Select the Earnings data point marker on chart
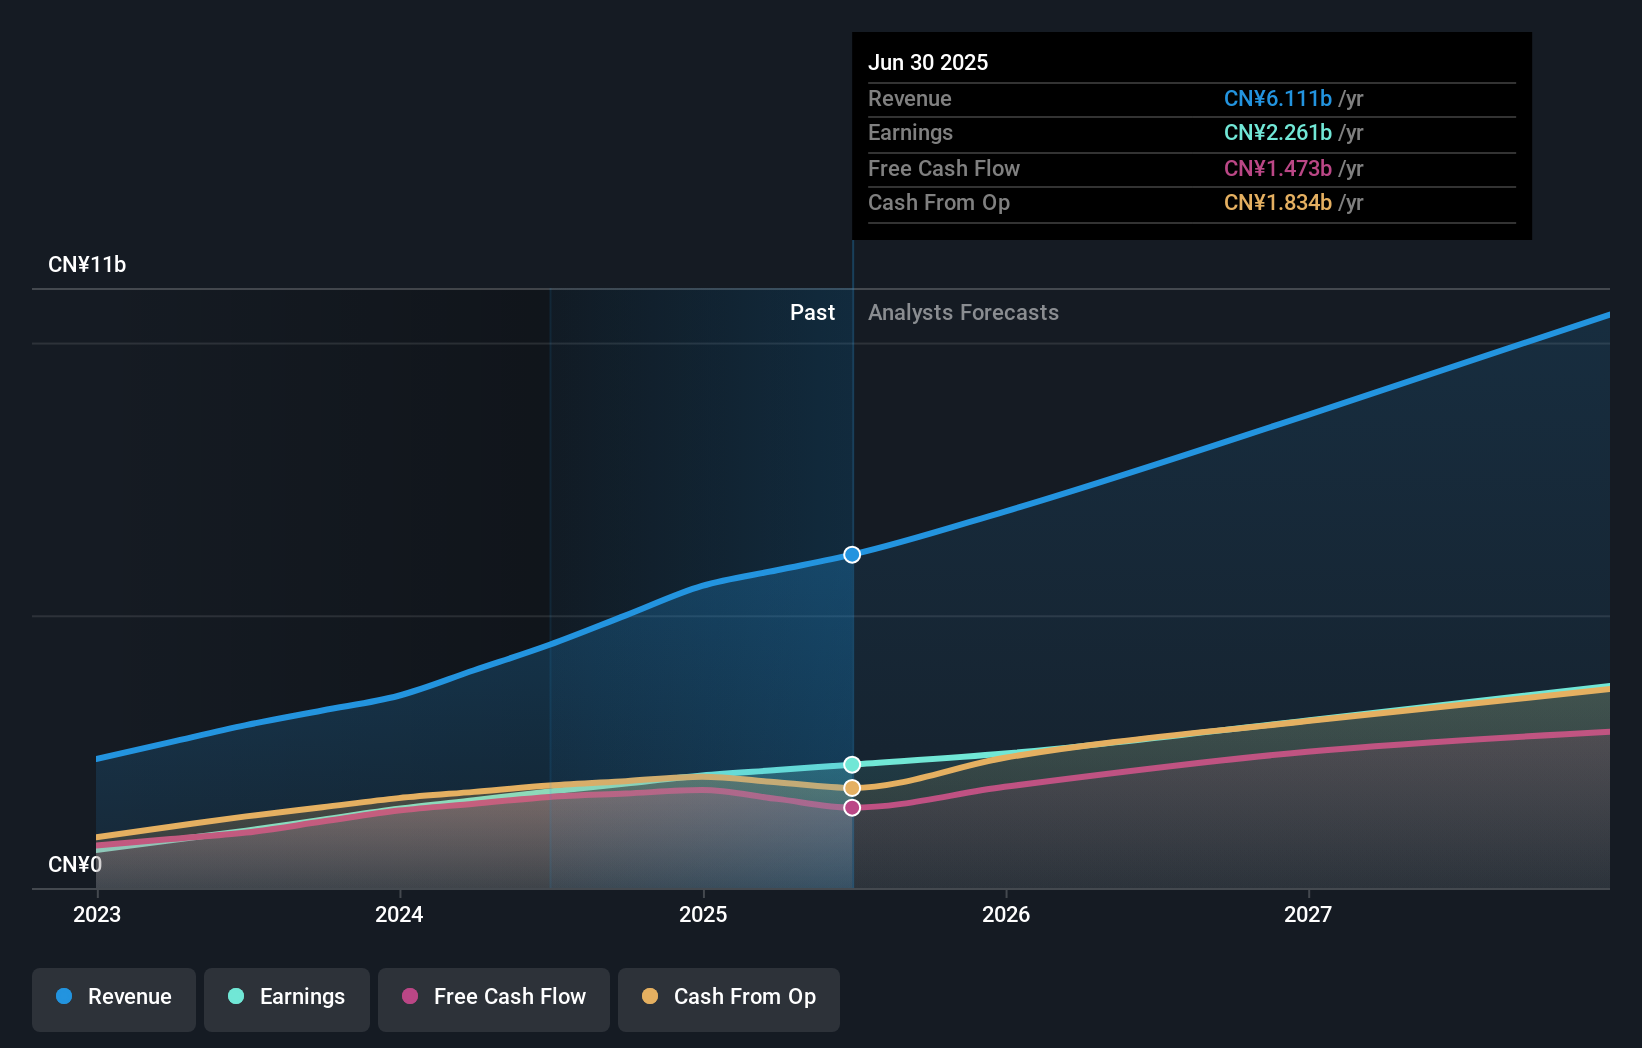The width and height of the screenshot is (1642, 1048). 852,764
